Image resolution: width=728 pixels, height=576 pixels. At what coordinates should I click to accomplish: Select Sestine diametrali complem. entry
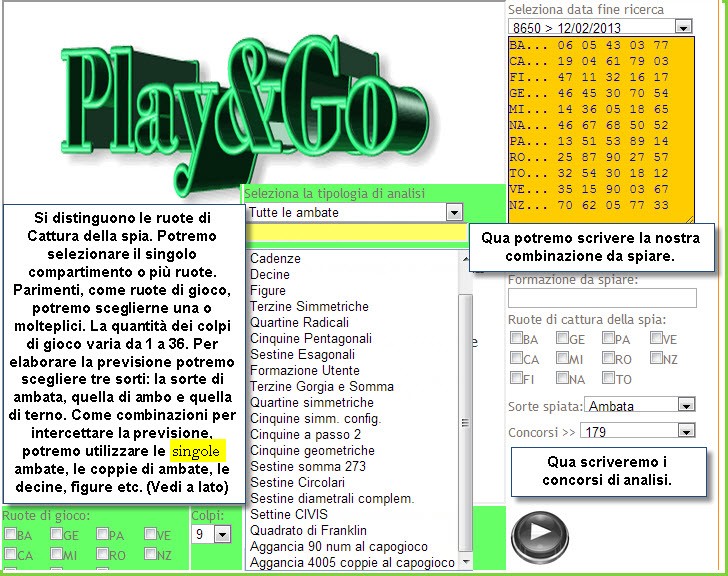click(x=332, y=498)
